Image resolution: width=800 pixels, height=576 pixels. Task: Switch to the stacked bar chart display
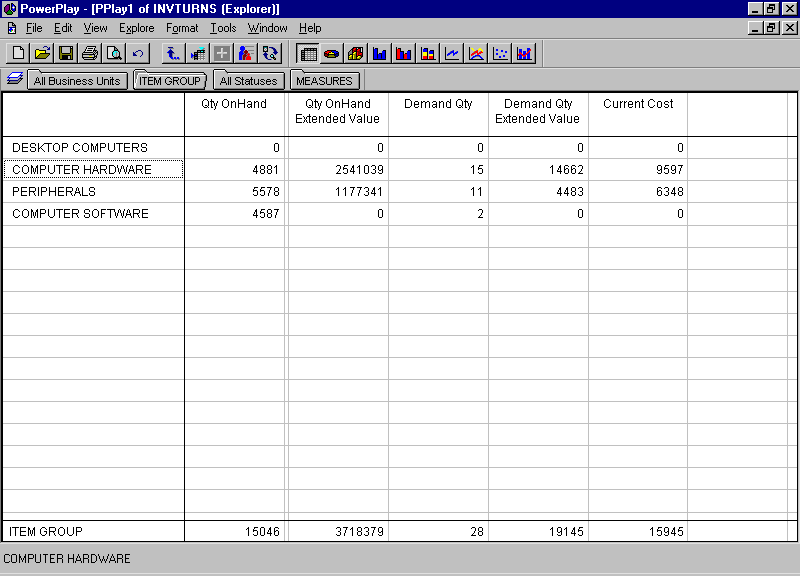pos(428,53)
